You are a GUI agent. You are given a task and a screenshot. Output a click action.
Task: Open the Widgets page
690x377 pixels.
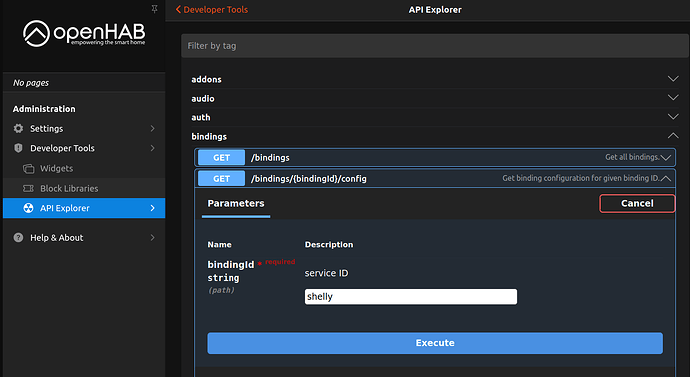click(x=84, y=168)
